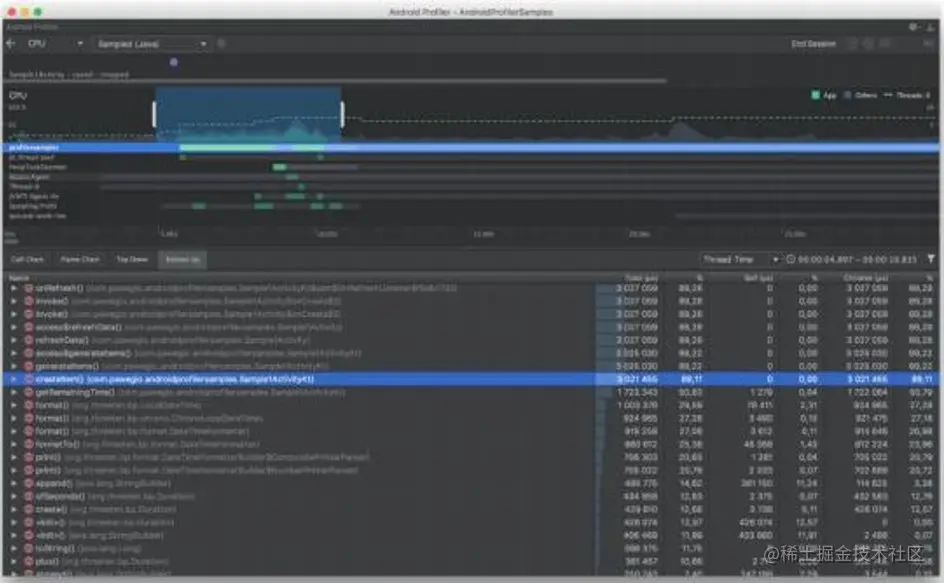Image resolution: width=944 pixels, height=584 pixels.
Task: Expand the getRemainingTime() row
Action: [14, 393]
